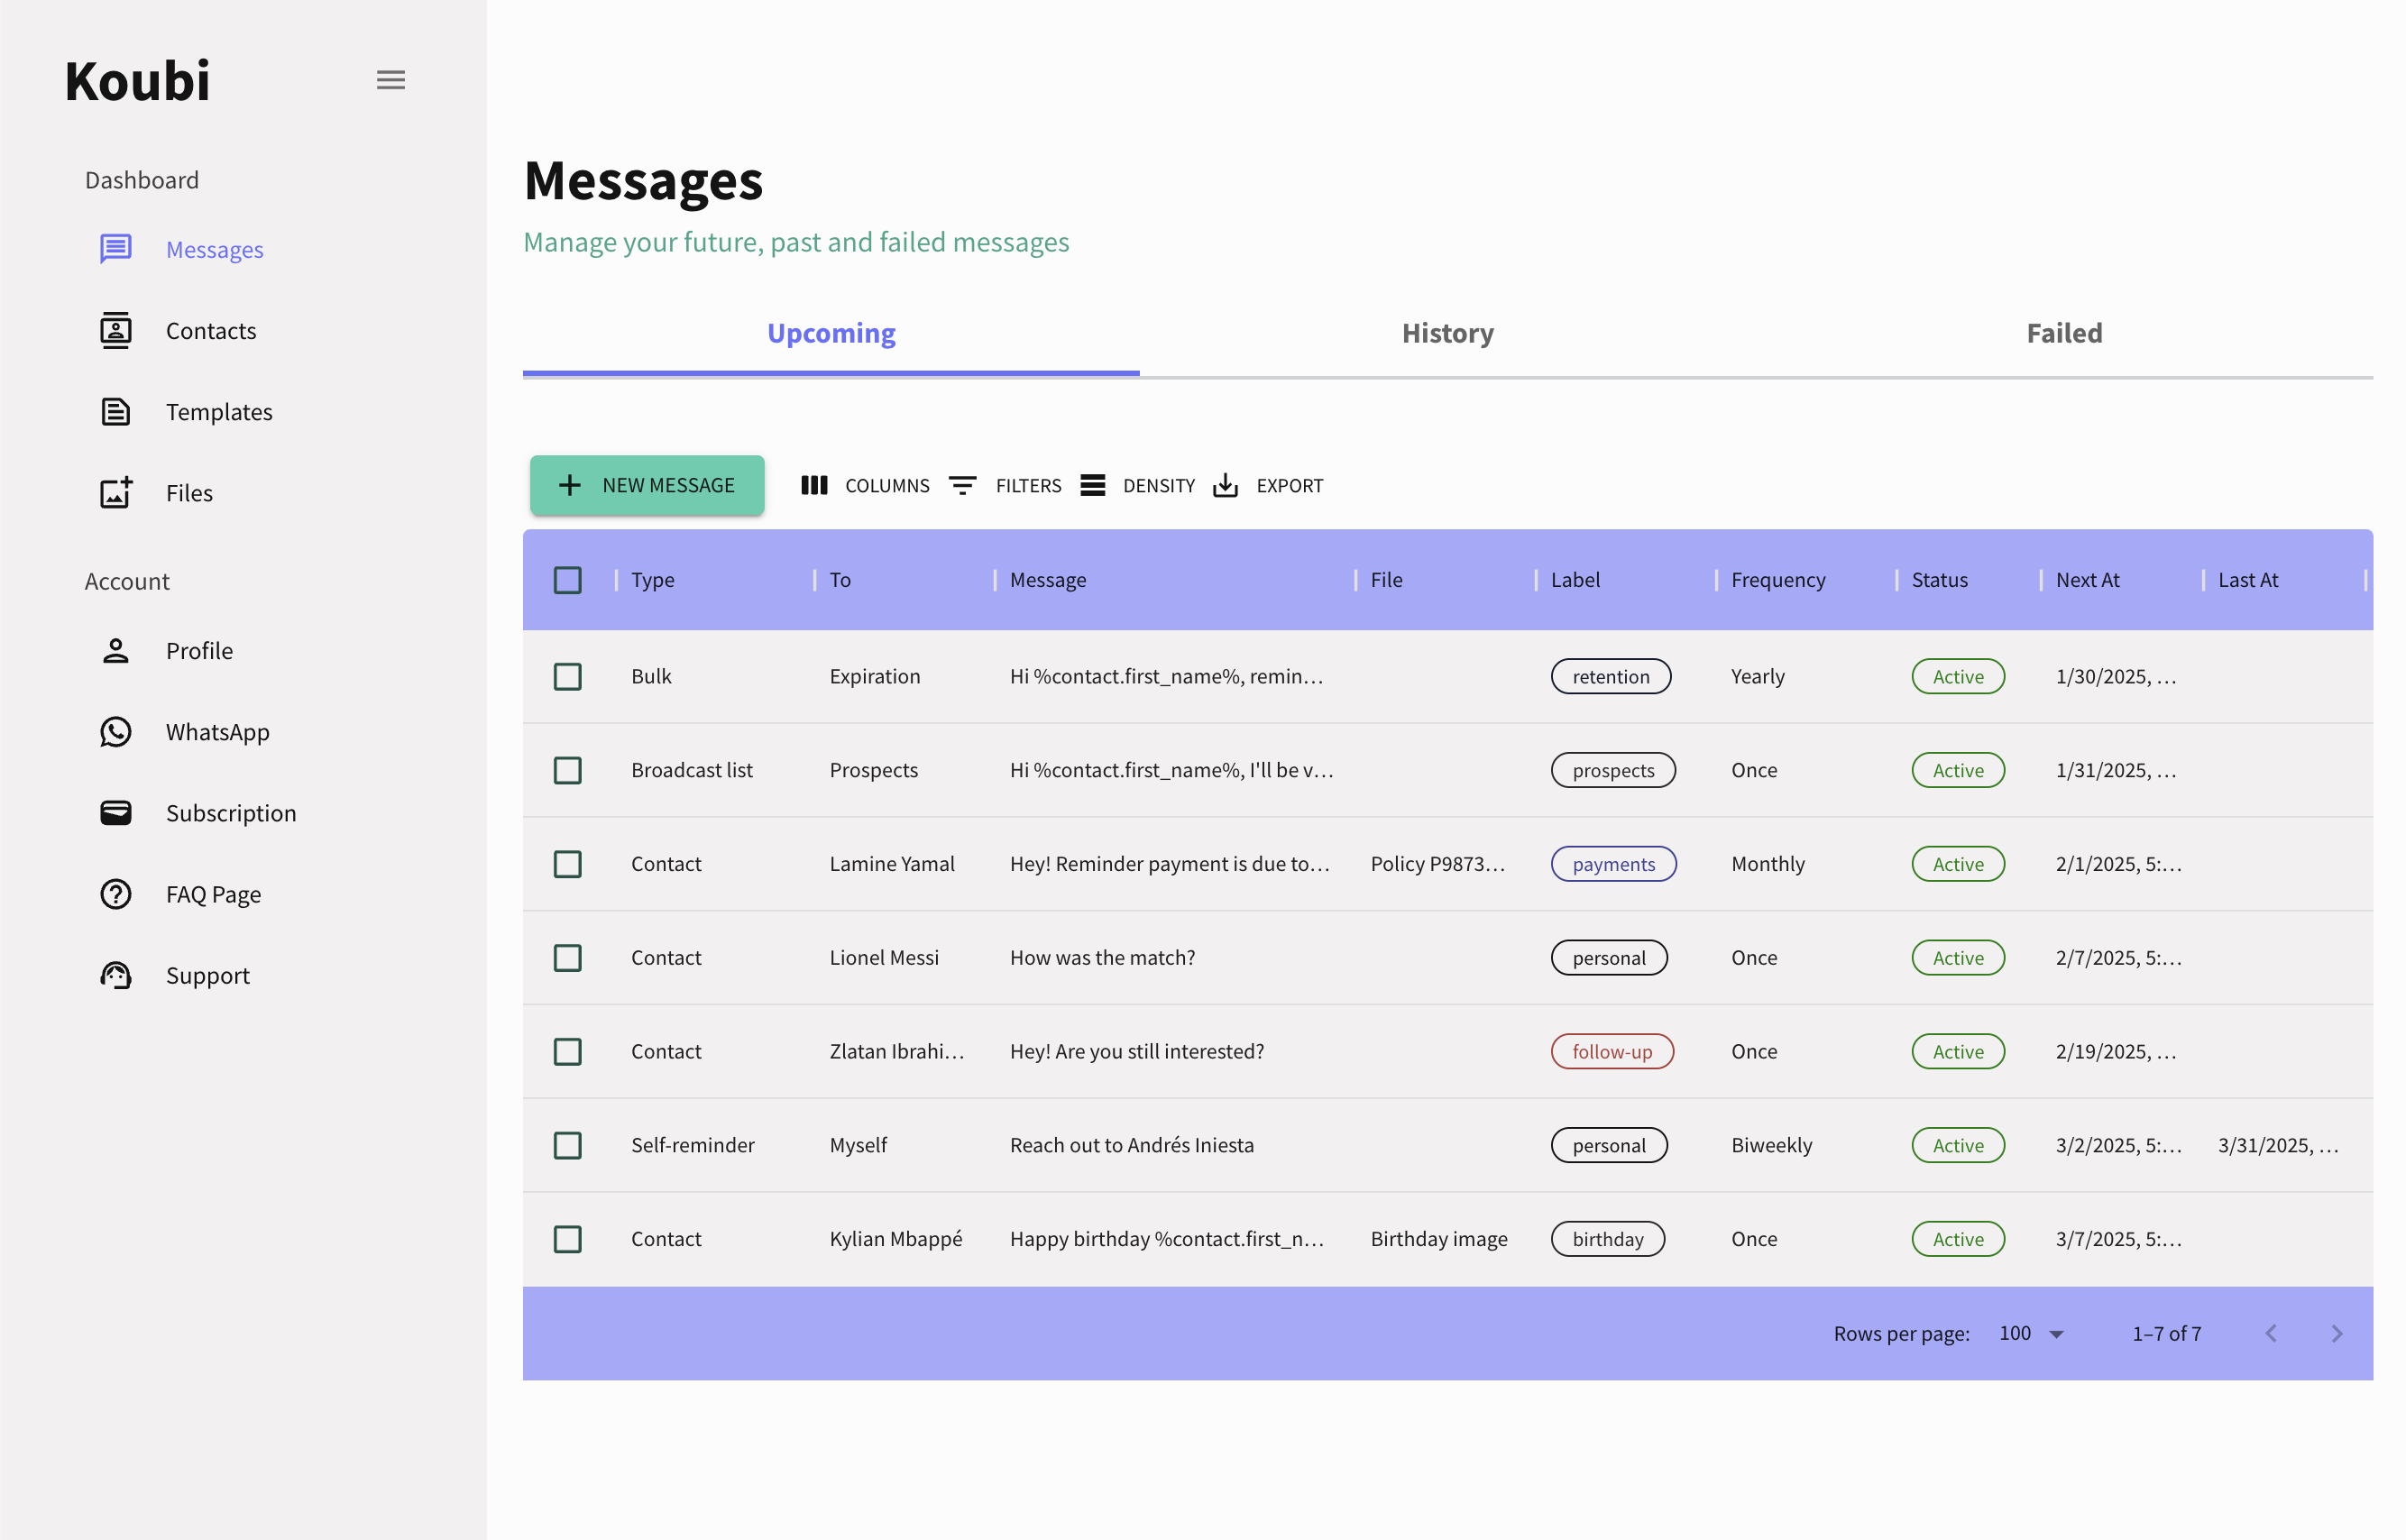
Task: Click the Profile person icon
Action: coord(116,651)
